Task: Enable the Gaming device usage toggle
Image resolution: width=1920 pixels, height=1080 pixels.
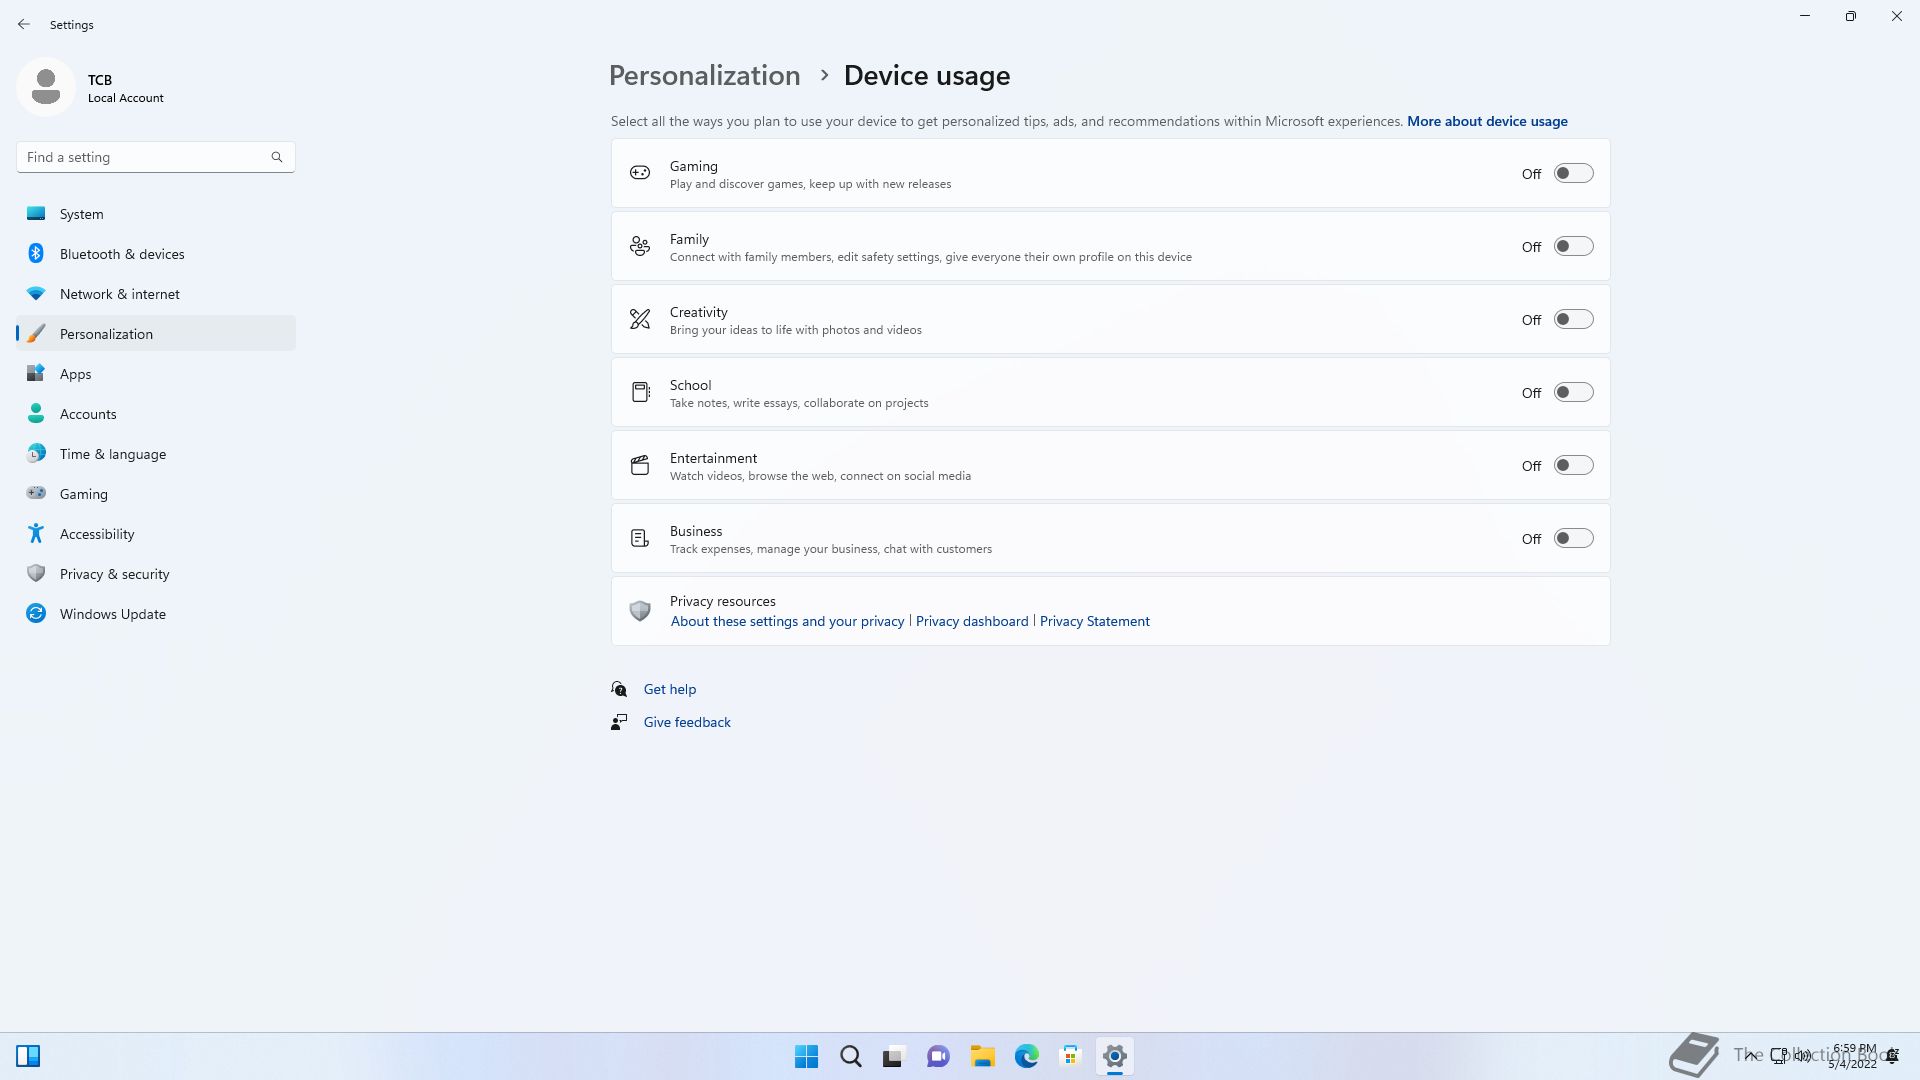Action: pos(1573,173)
